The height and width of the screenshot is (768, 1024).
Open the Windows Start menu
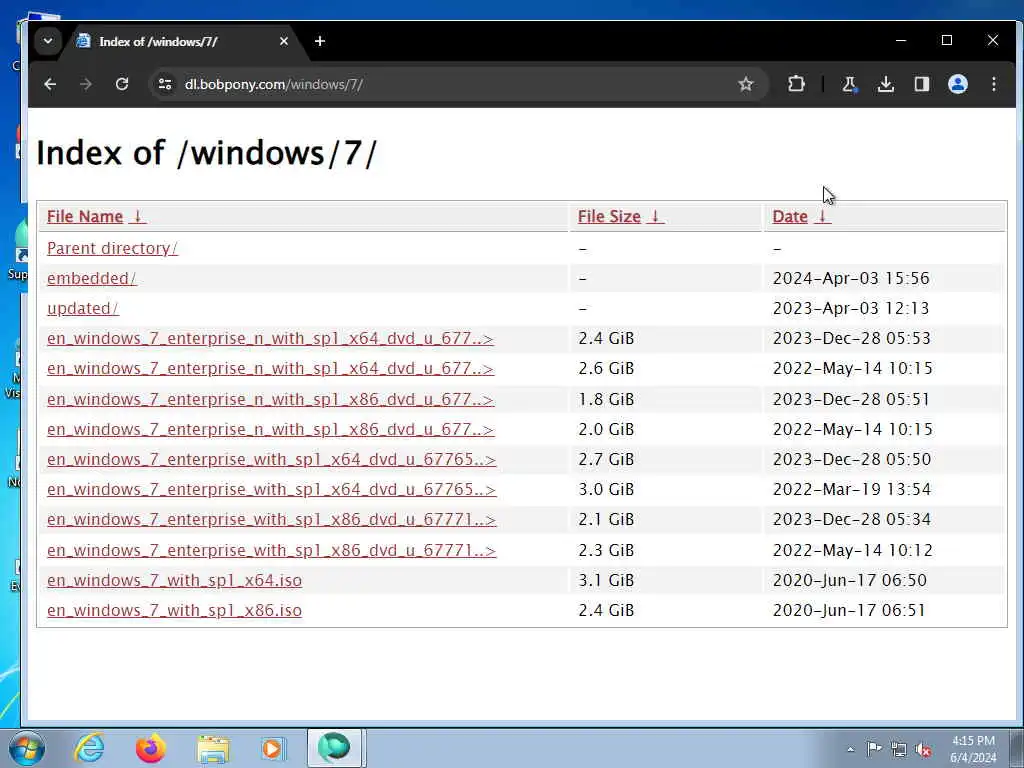pyautogui.click(x=27, y=748)
